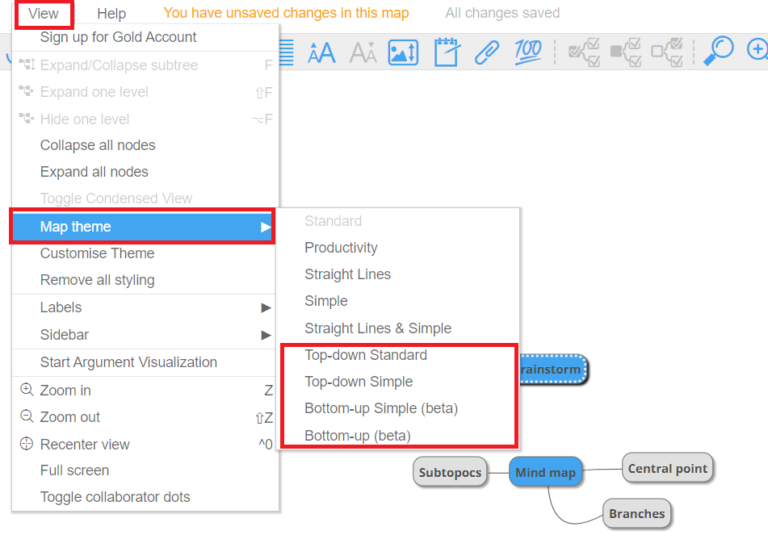The width and height of the screenshot is (768, 560).
Task: Toggle Full screen mode
Action: (75, 470)
